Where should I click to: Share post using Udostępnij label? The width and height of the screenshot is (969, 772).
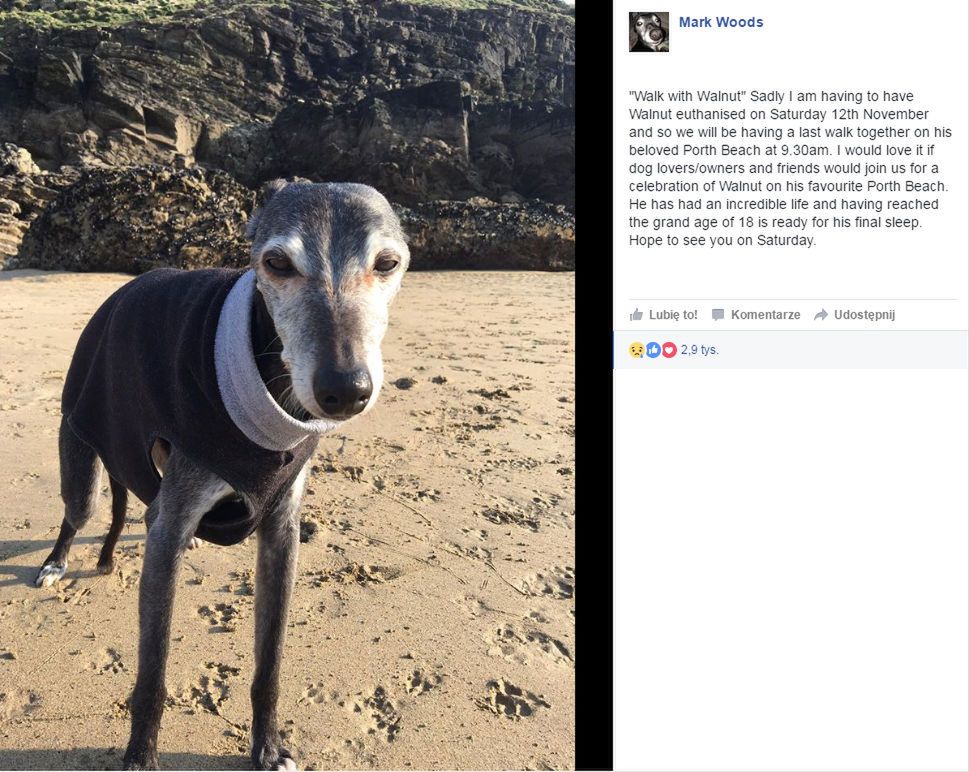[x=864, y=315]
